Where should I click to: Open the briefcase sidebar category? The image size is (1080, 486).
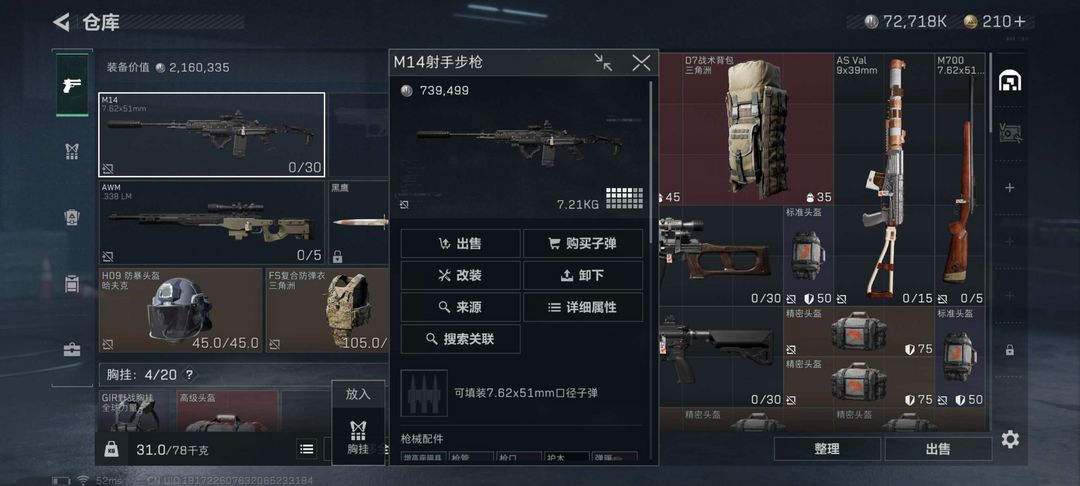[72, 350]
